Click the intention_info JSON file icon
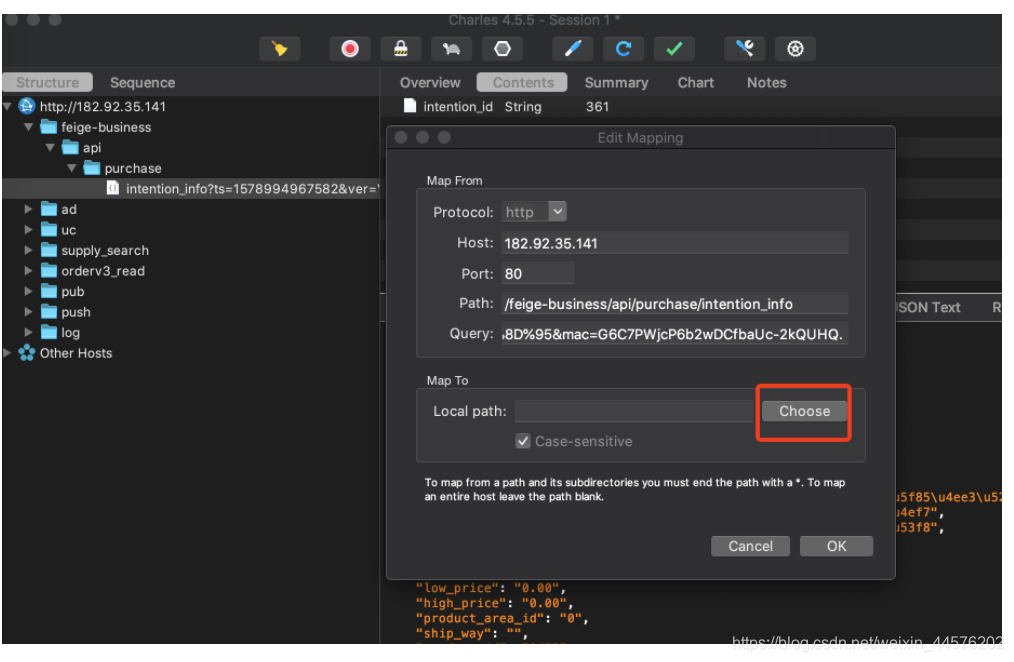Viewport: 1014px width, 662px height. pyautogui.click(x=113, y=188)
